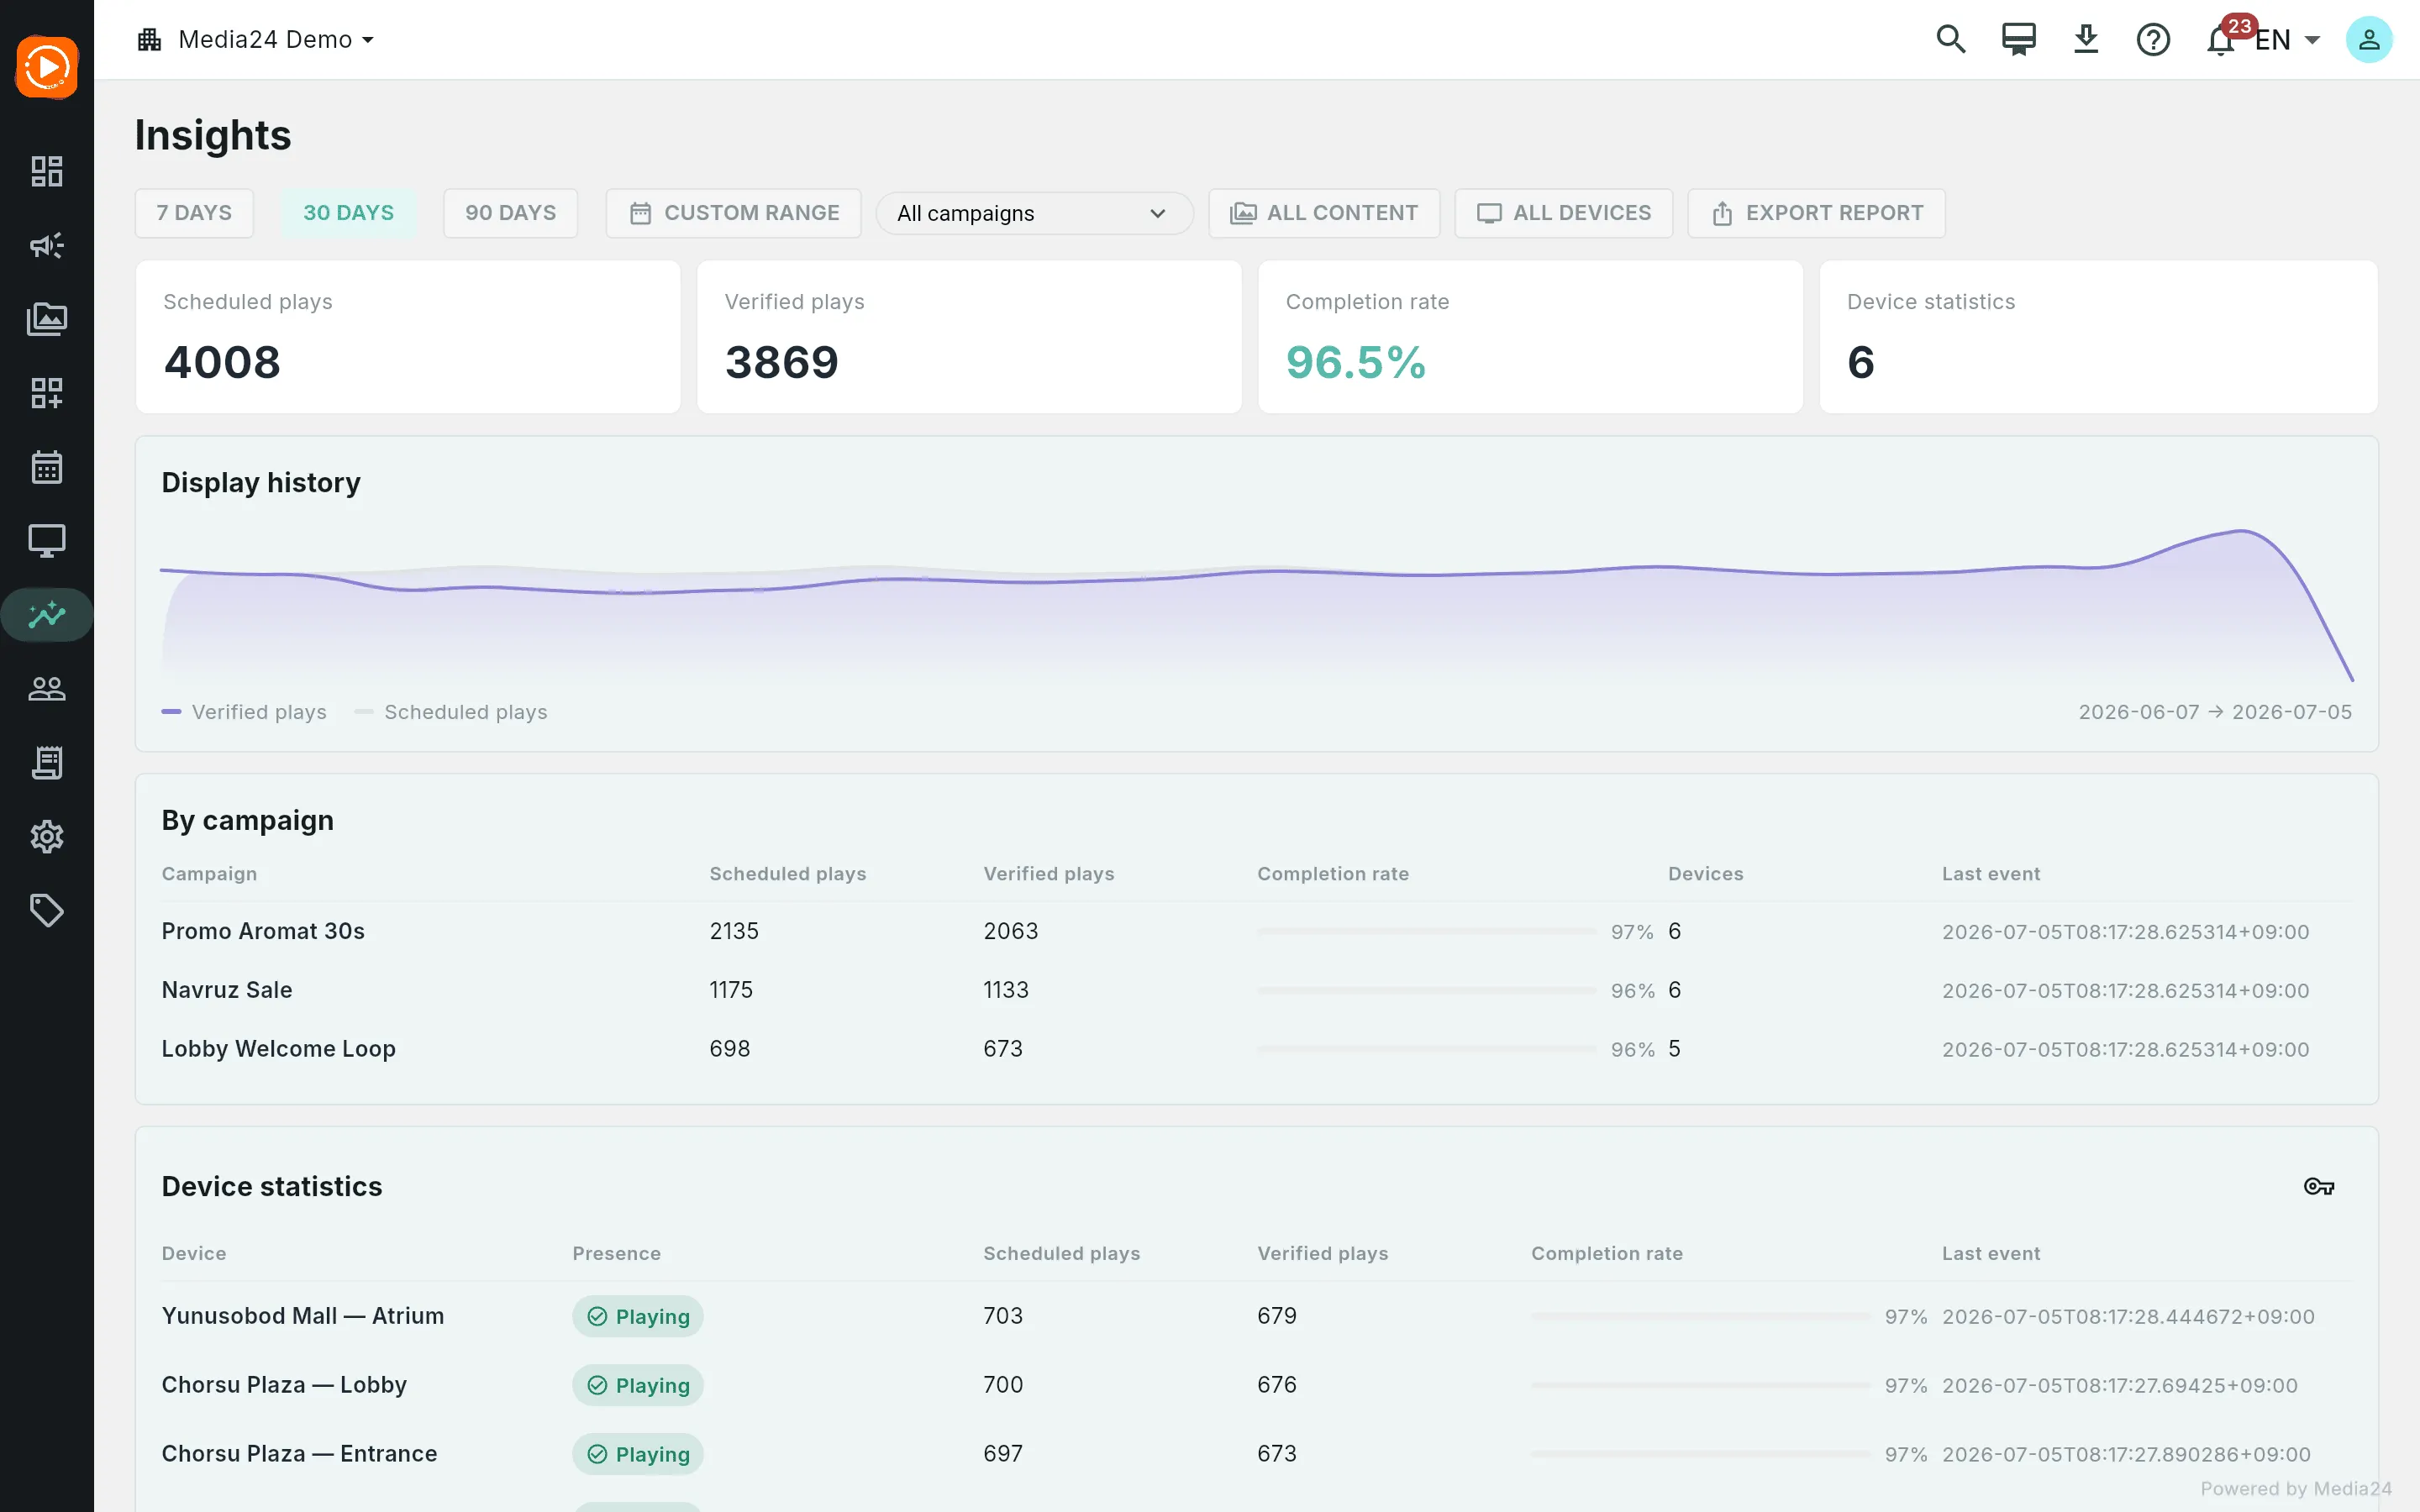Click the display card icon in header
The width and height of the screenshot is (2420, 1512).
(x=2018, y=39)
